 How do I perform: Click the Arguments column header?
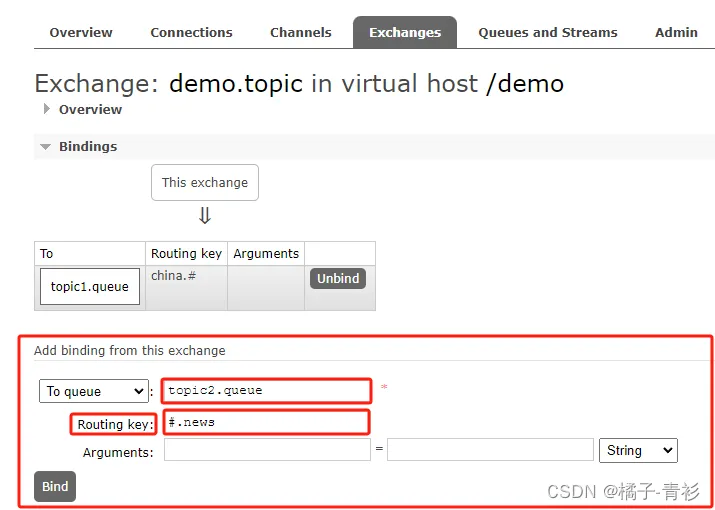pyautogui.click(x=266, y=254)
